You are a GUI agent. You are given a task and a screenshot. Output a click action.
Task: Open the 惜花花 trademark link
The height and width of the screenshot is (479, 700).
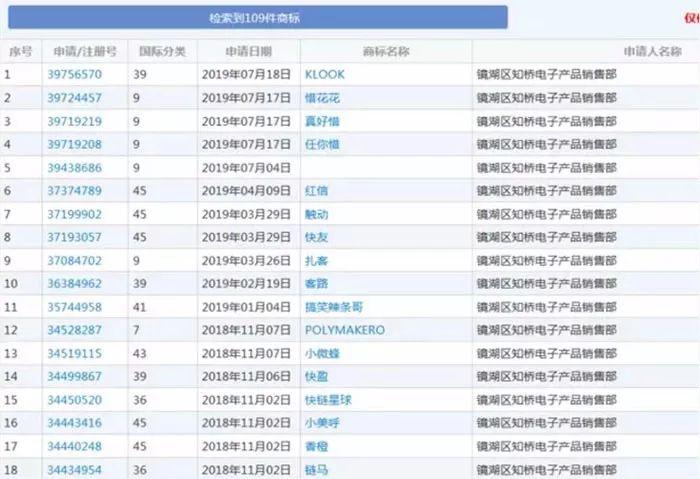click(x=322, y=98)
